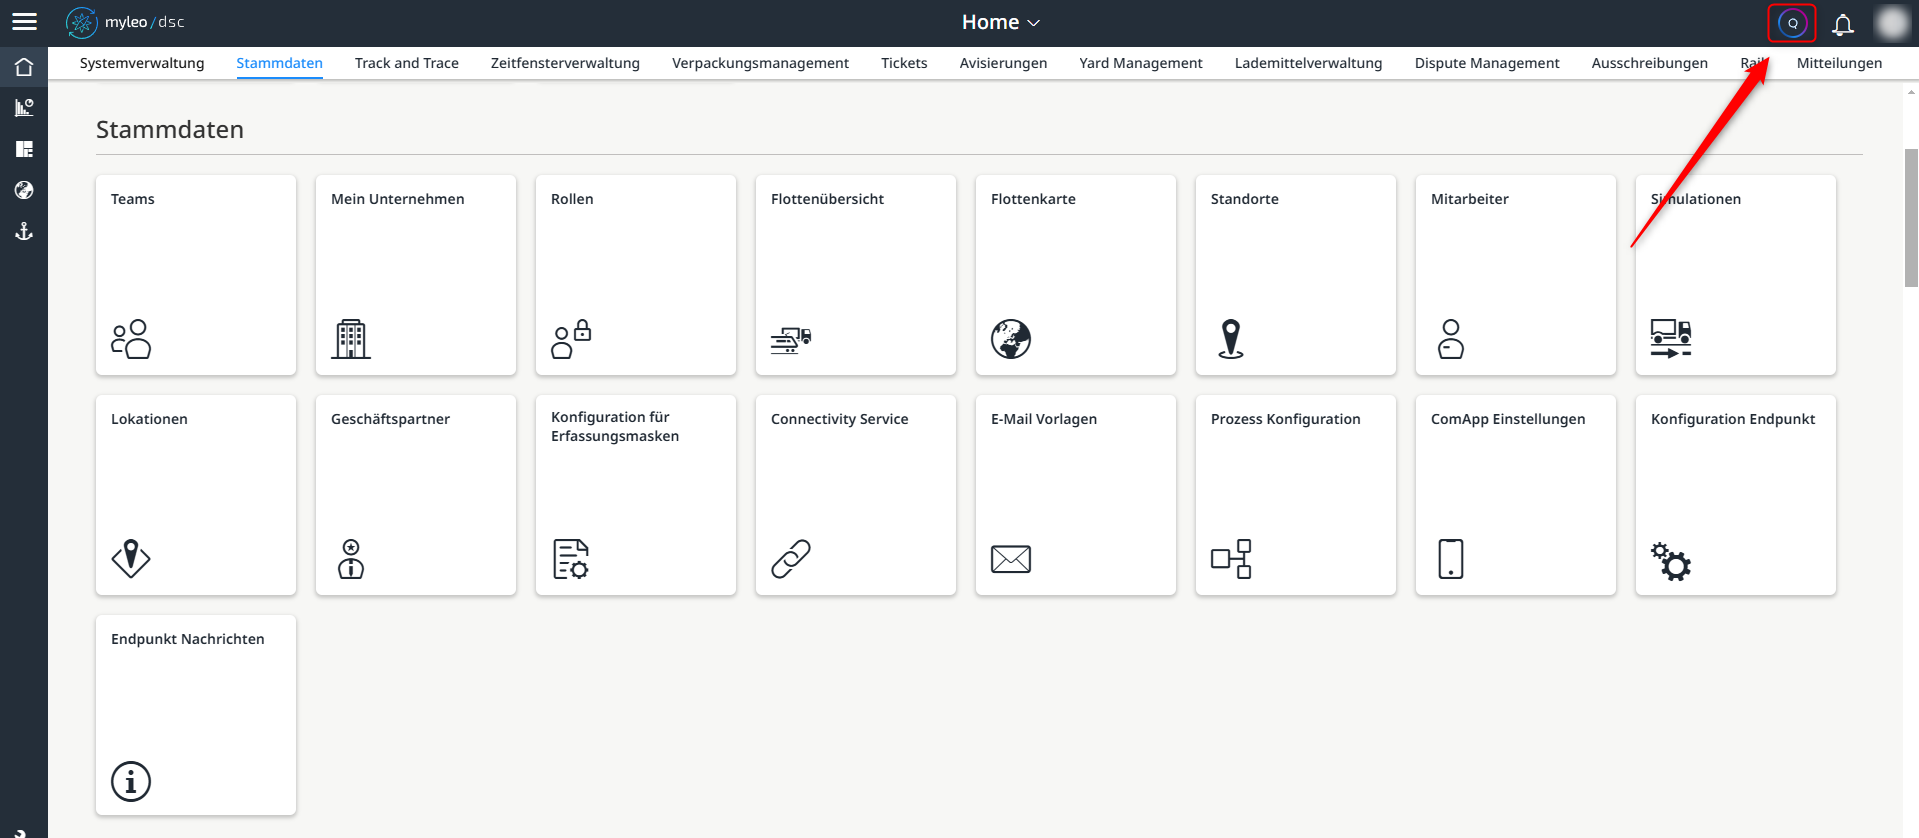Open the Prozess Konfiguration tile title
This screenshot has height=838, width=1919.
coord(1286,419)
